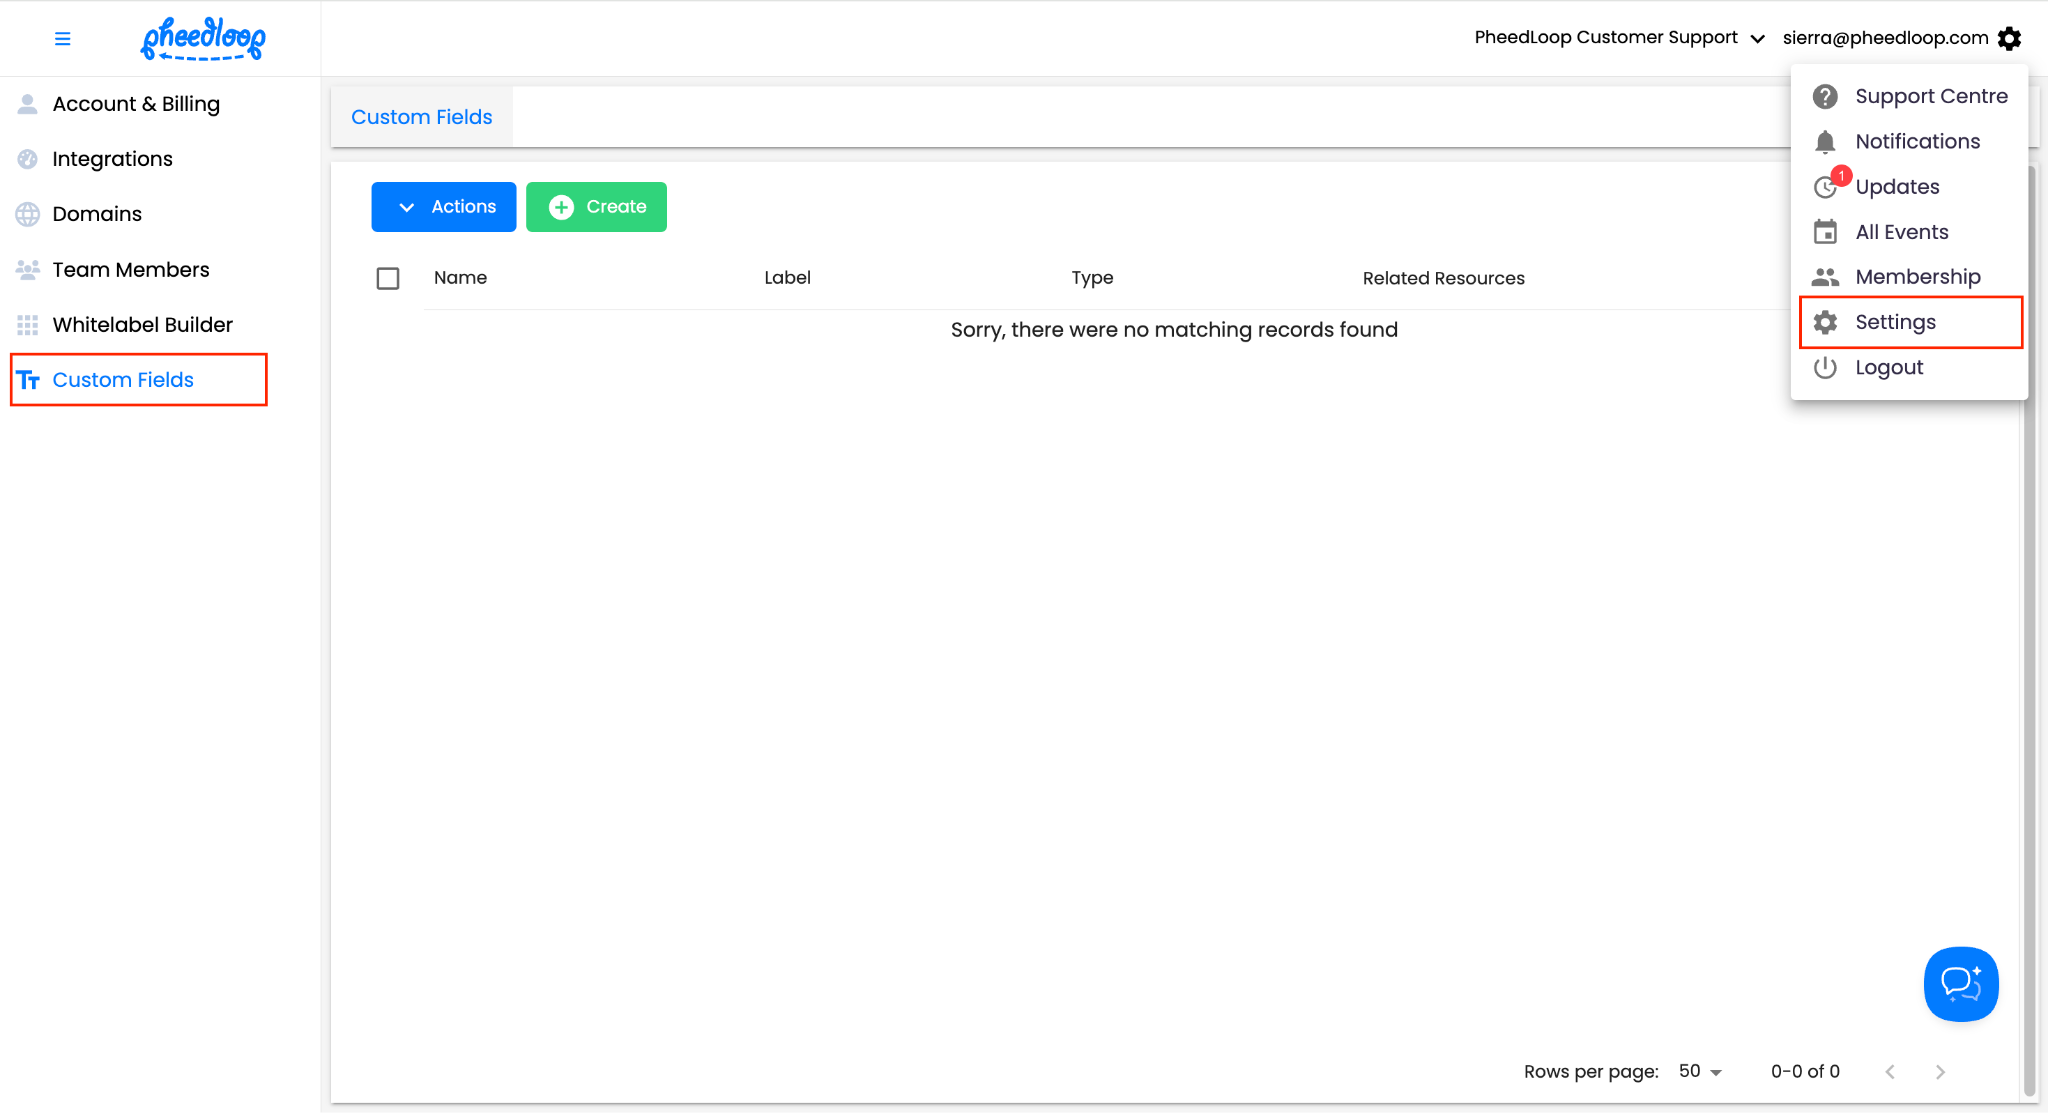This screenshot has width=2048, height=1113.
Task: Open the gear icon beside the email
Action: click(x=2010, y=38)
